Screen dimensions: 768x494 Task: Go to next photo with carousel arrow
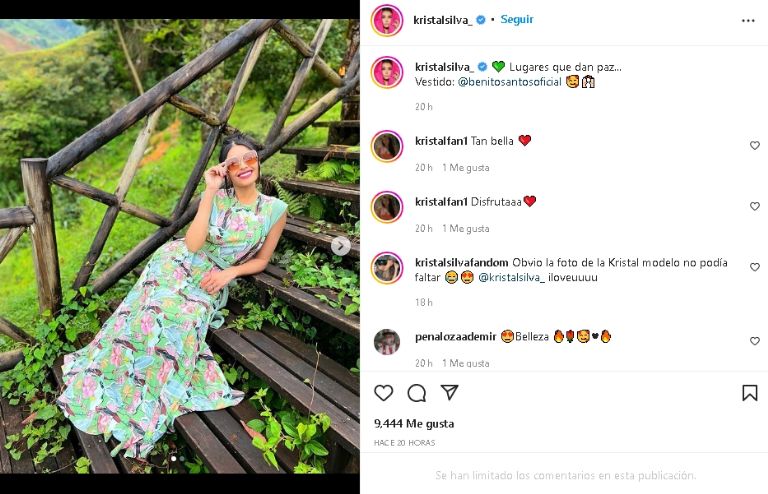pyautogui.click(x=341, y=246)
